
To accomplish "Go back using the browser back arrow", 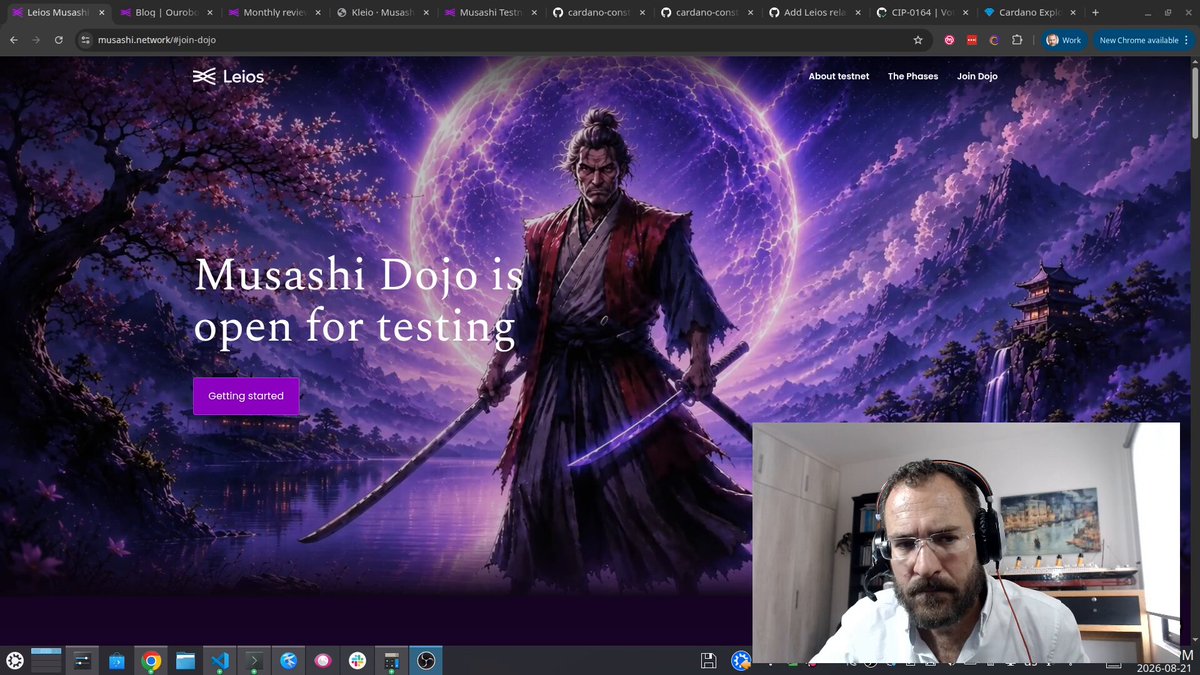I will (14, 40).
